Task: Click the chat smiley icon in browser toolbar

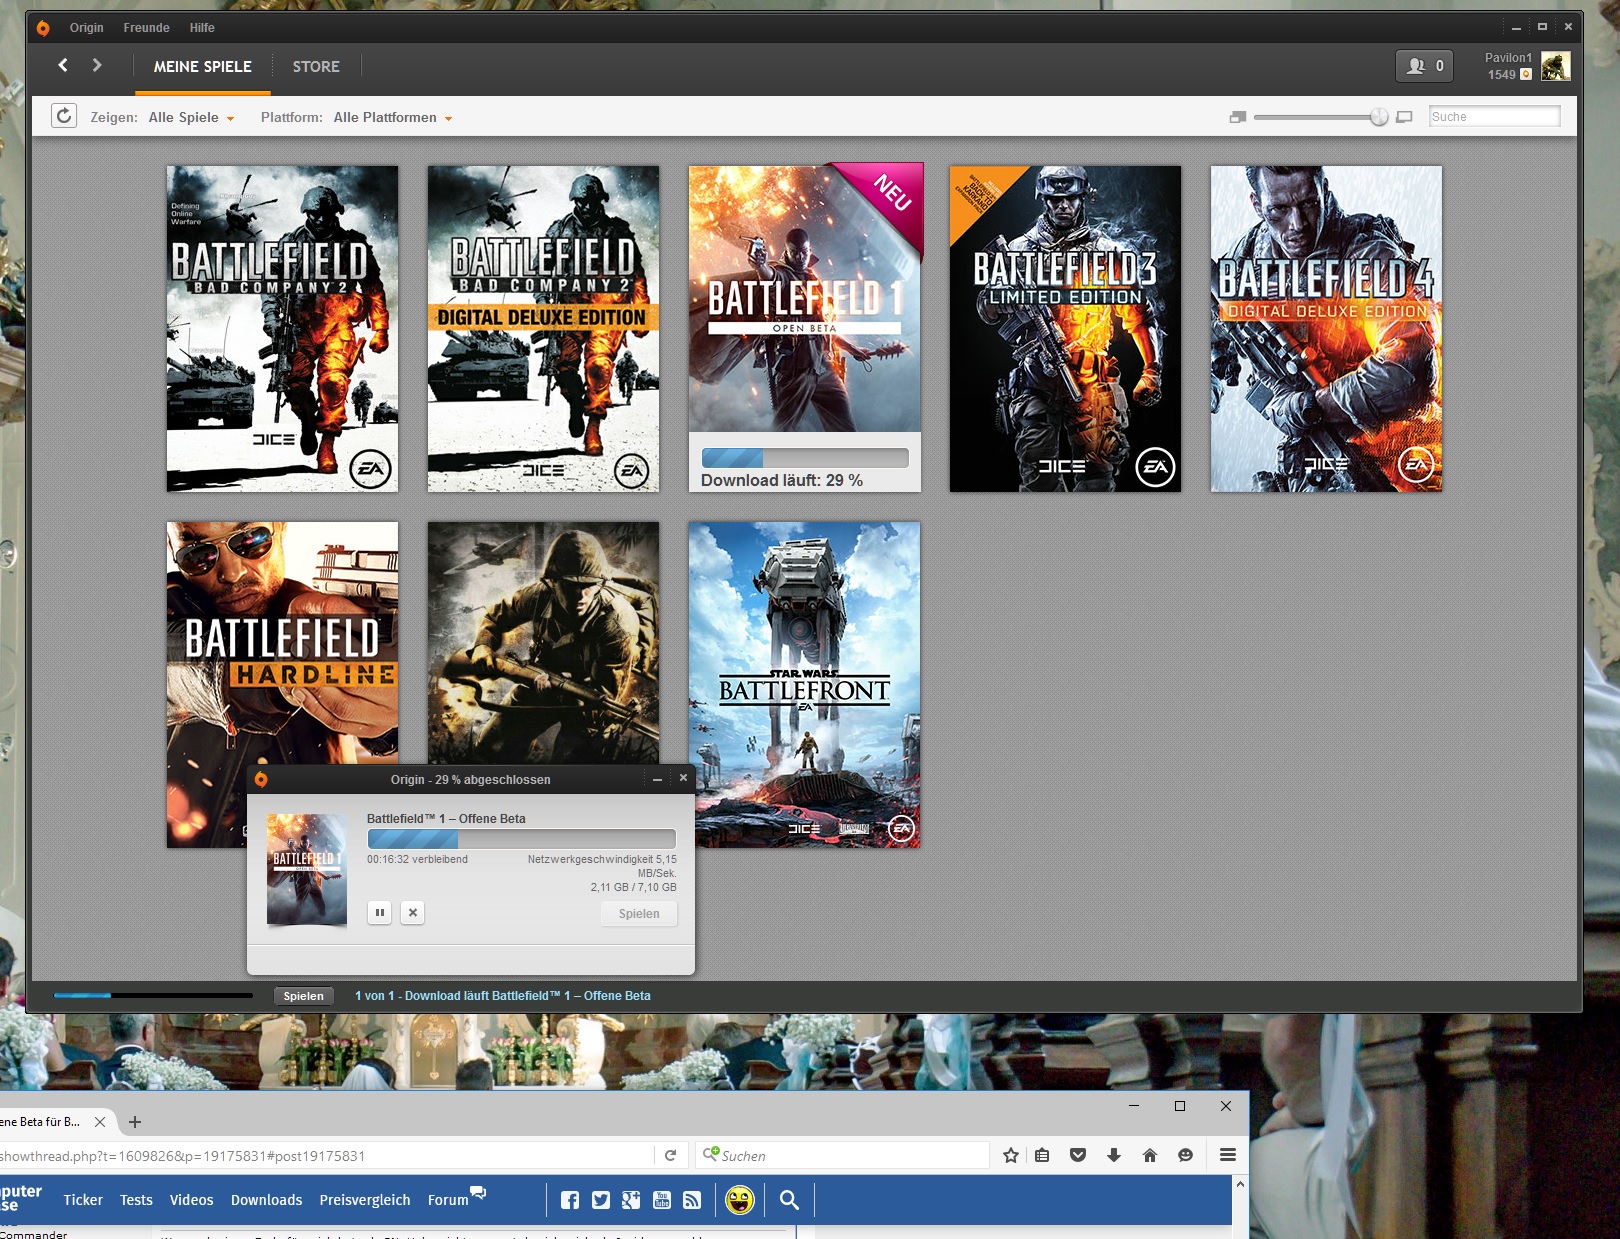Action: [1186, 1155]
